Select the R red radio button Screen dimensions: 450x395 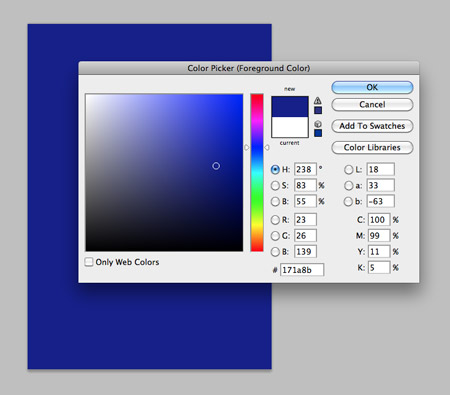pyautogui.click(x=275, y=220)
